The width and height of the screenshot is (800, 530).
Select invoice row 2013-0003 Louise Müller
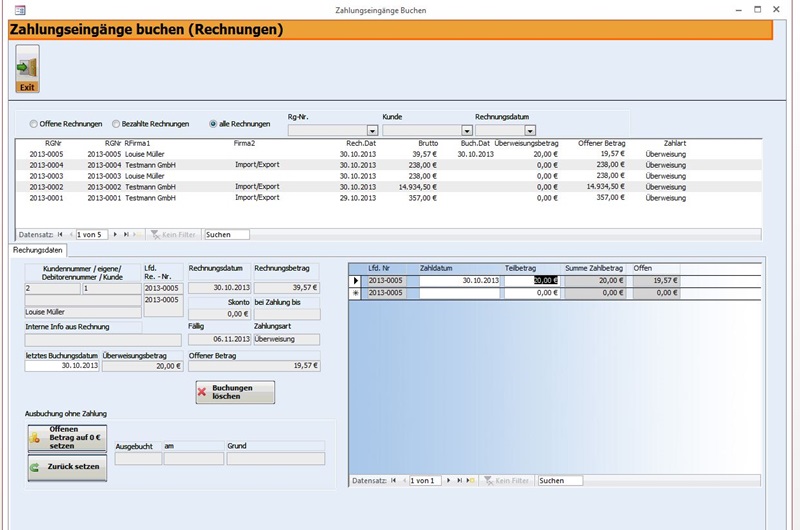click(x=389, y=176)
